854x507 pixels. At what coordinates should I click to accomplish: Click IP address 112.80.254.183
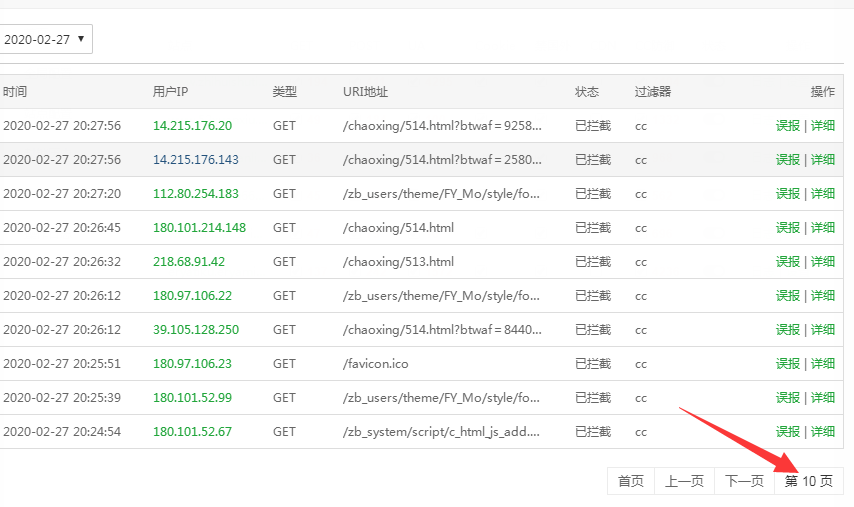196,194
